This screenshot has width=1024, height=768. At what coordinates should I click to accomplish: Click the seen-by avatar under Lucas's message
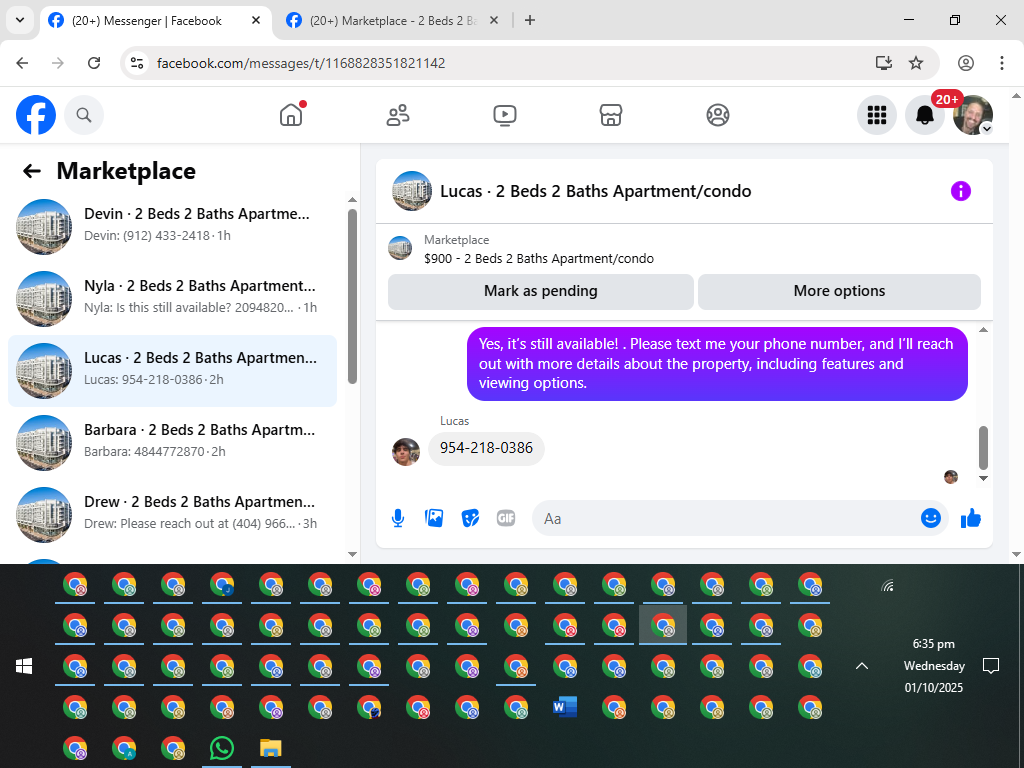coord(951,477)
